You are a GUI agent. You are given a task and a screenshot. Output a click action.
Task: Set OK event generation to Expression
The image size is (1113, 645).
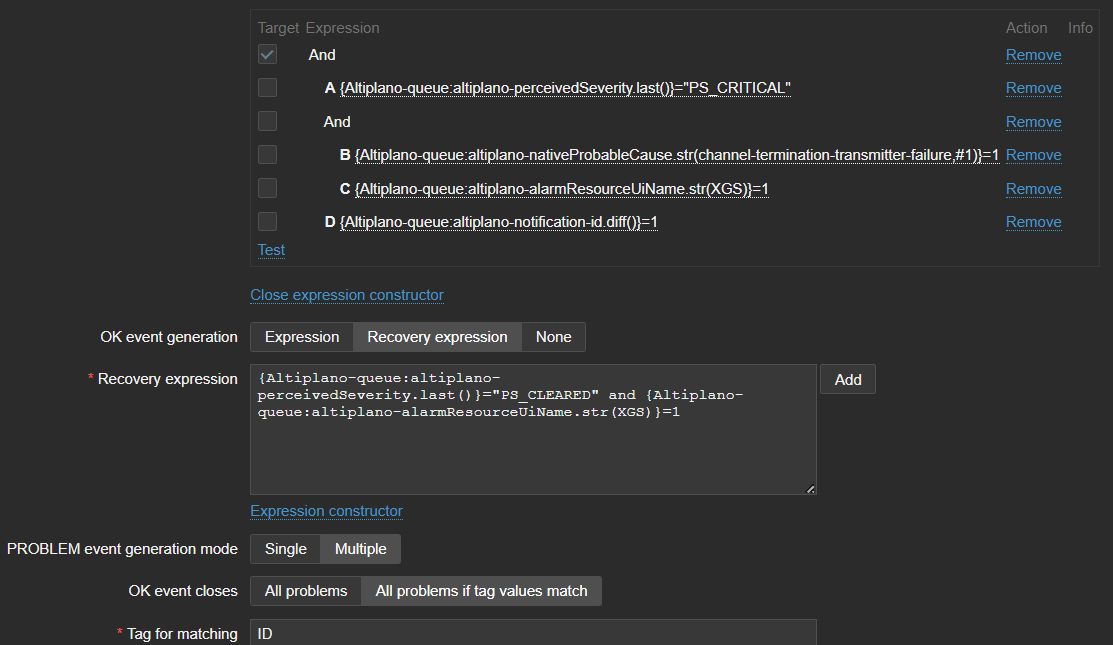pyautogui.click(x=302, y=337)
